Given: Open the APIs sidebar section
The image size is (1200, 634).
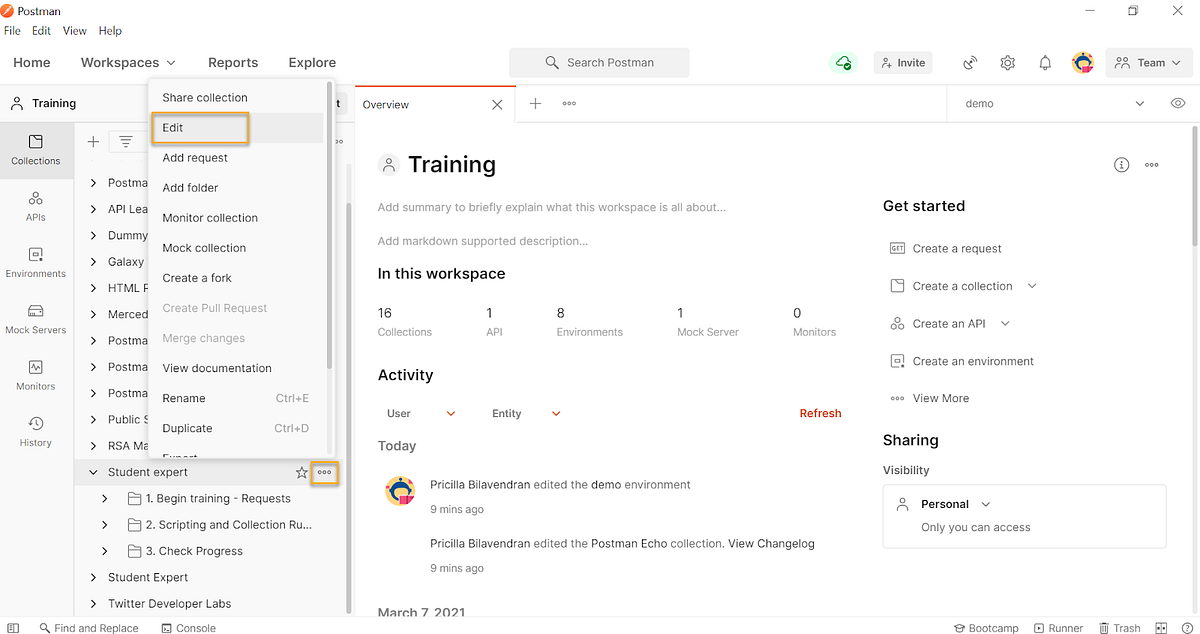Looking at the screenshot, I should point(36,206).
